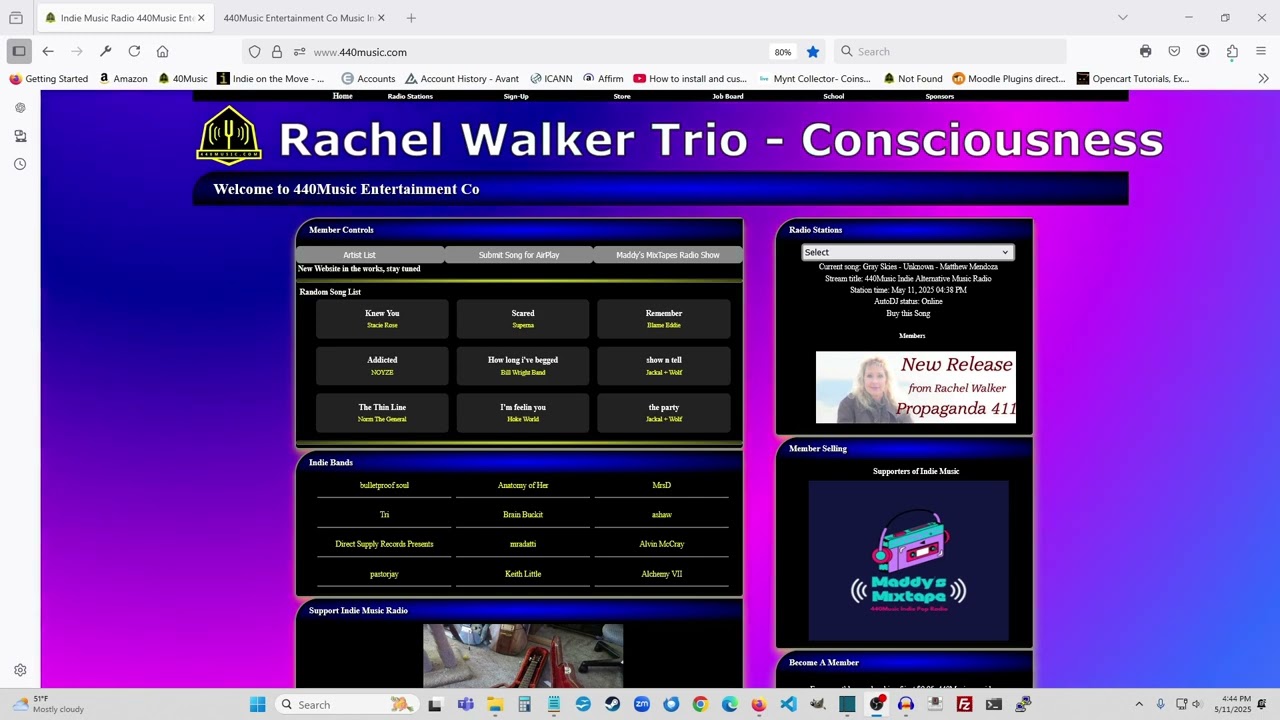Image resolution: width=1280 pixels, height=720 pixels.
Task: Open the Windows Start menu
Action: [257, 704]
